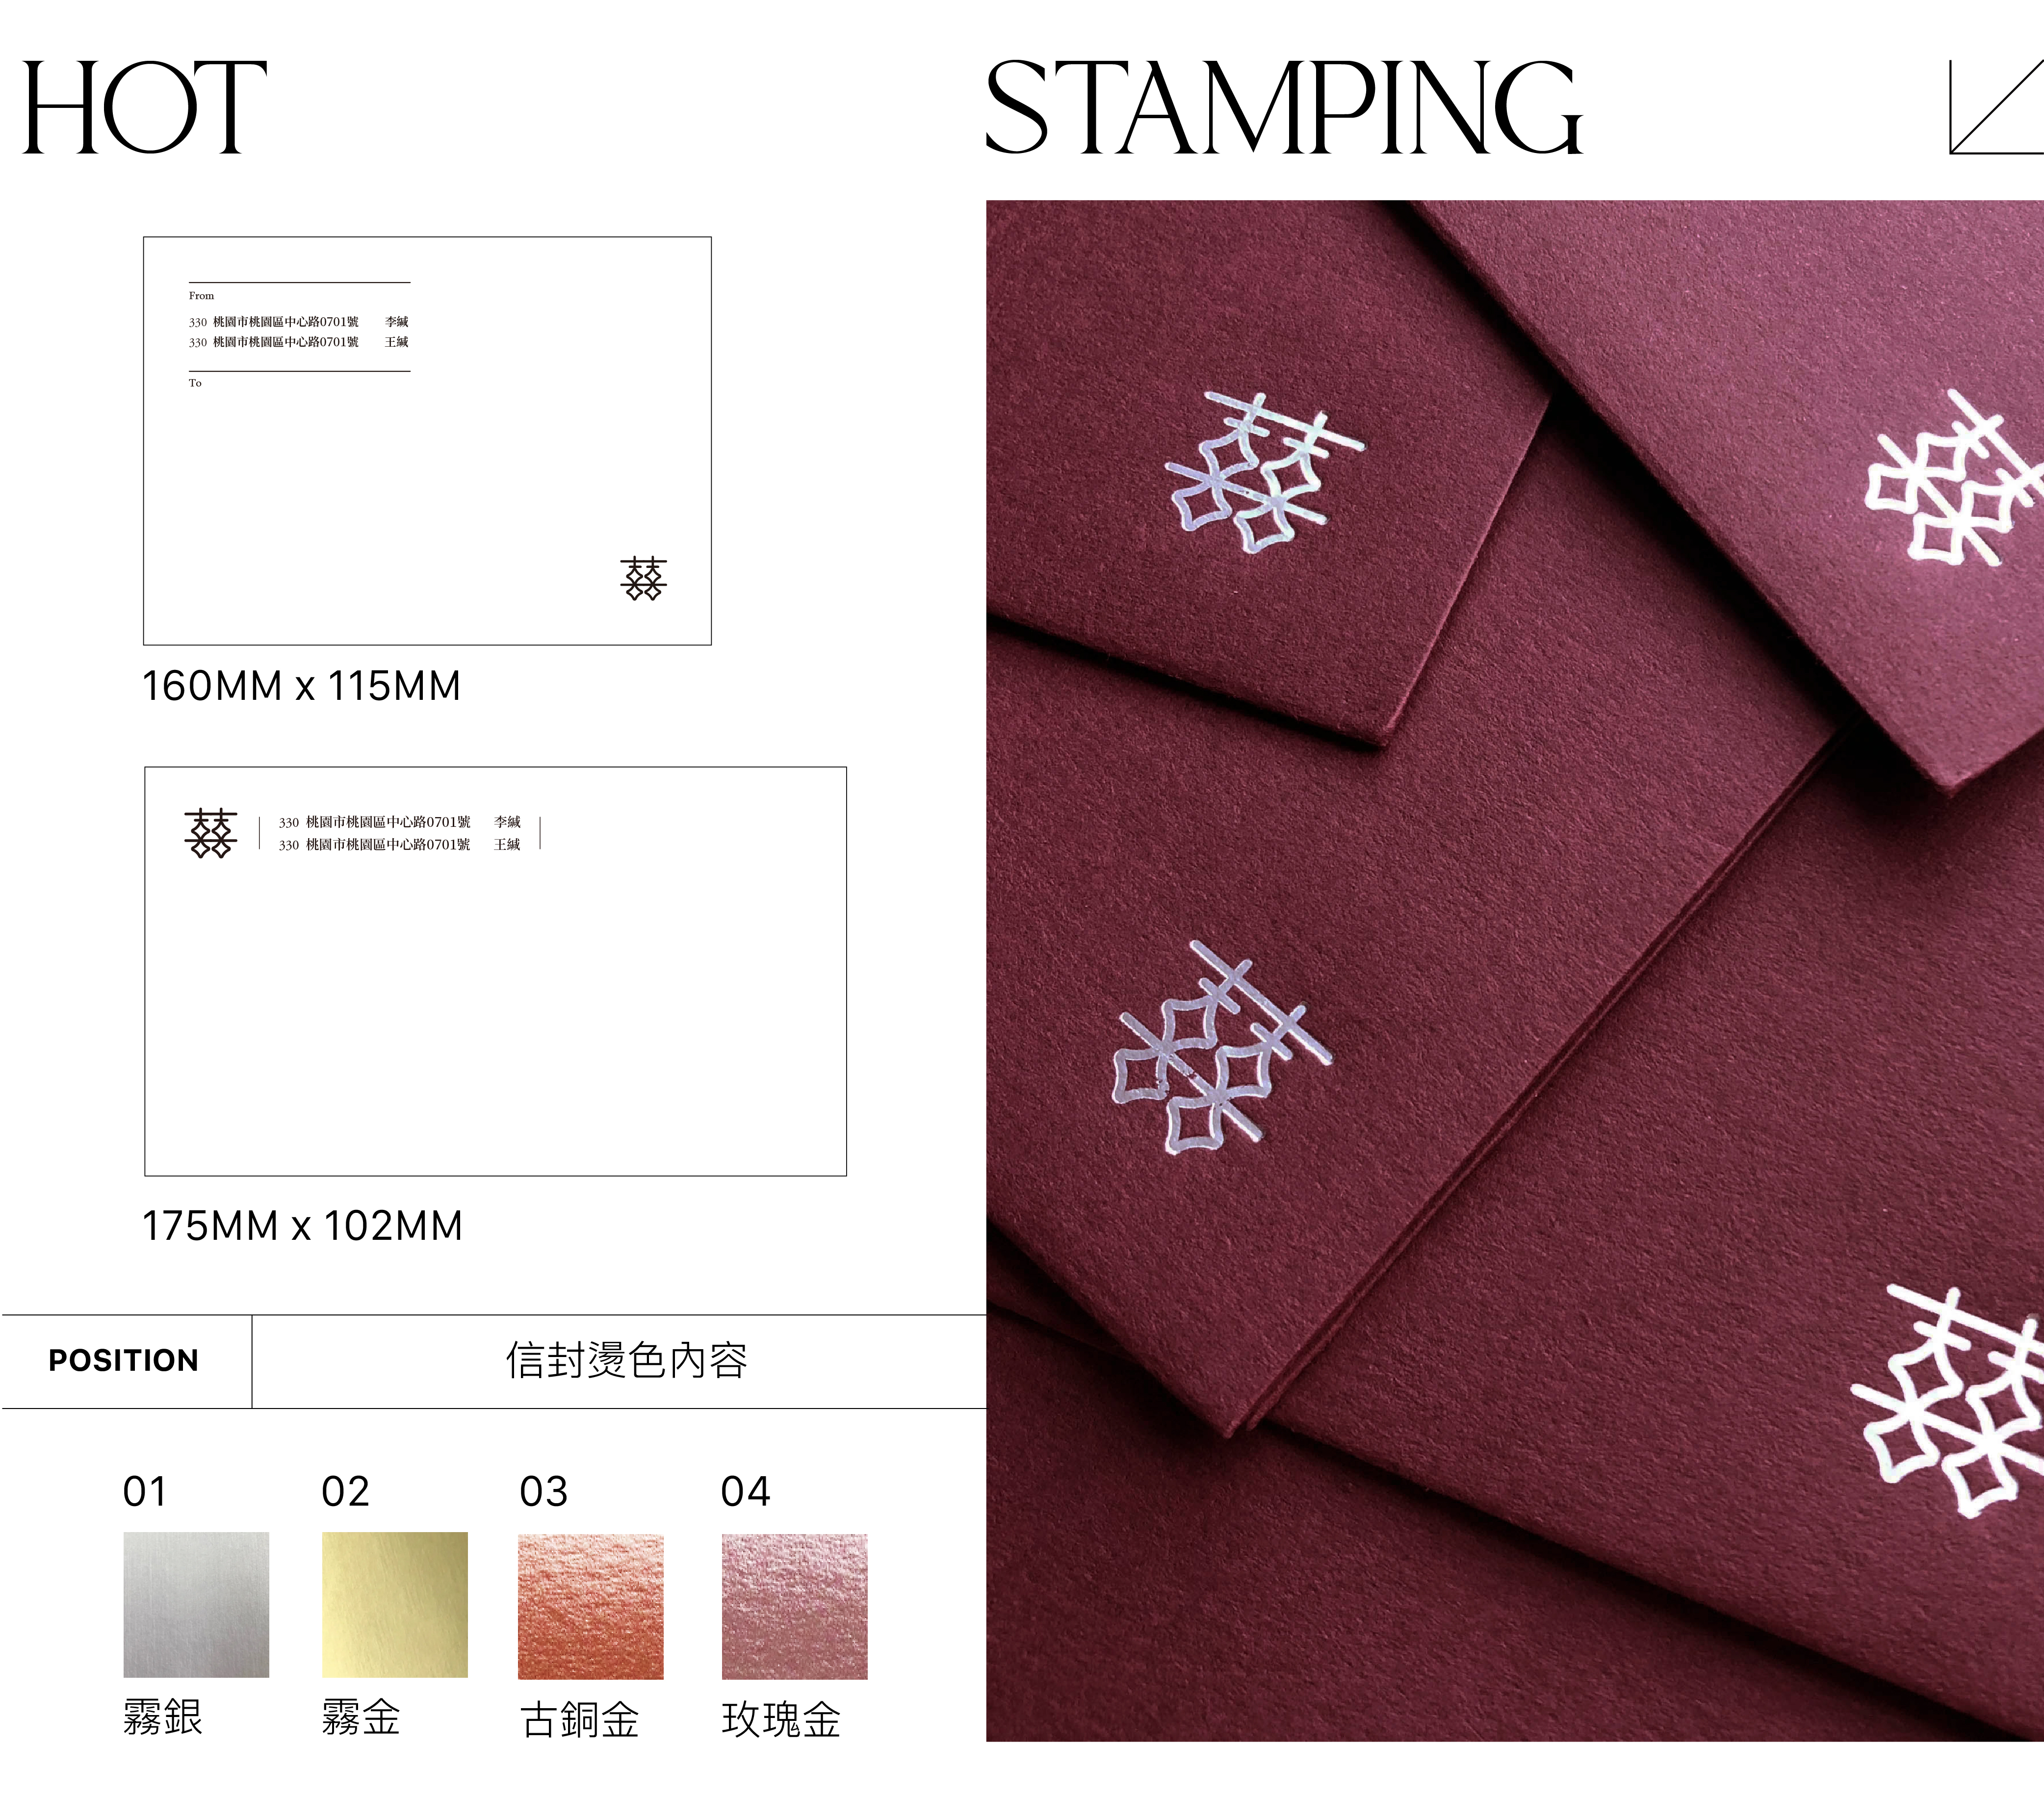Click the double-happiness logo on the 175MM envelope

(210, 833)
